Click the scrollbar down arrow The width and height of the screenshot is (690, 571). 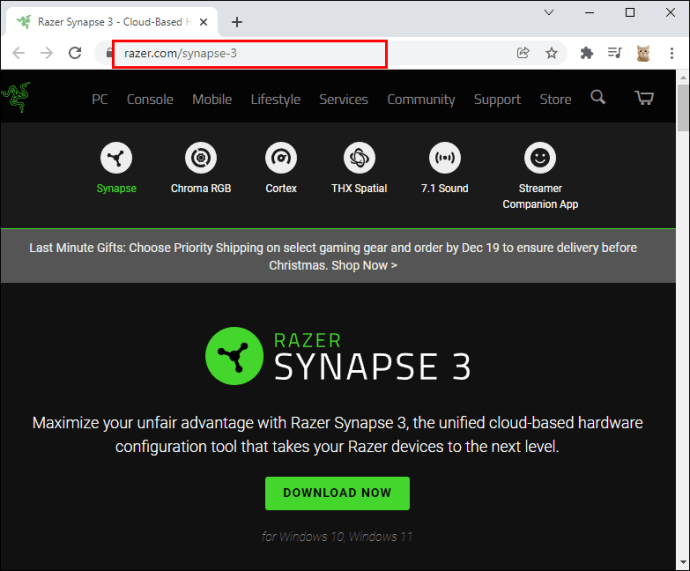point(683,562)
